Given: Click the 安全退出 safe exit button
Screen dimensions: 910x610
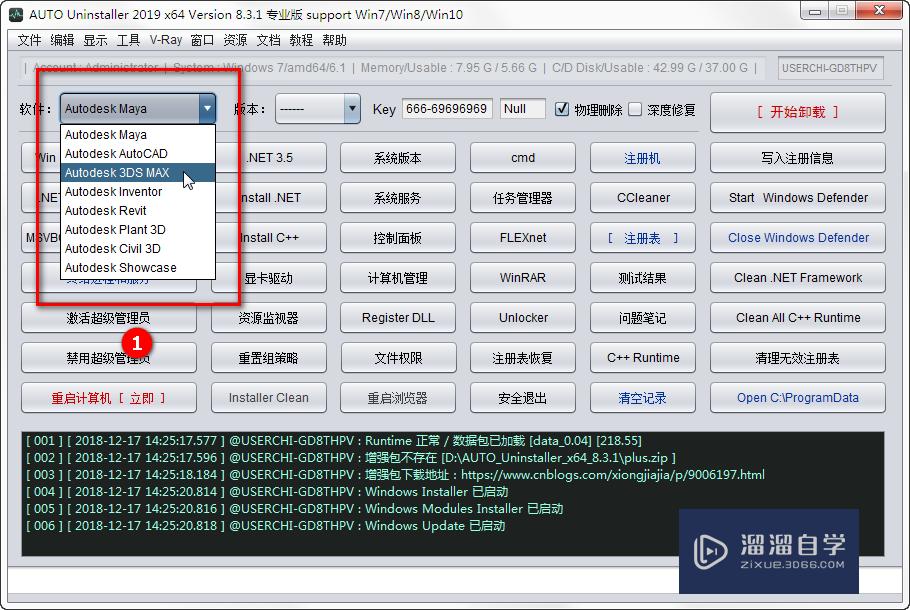Looking at the screenshot, I should tap(522, 397).
